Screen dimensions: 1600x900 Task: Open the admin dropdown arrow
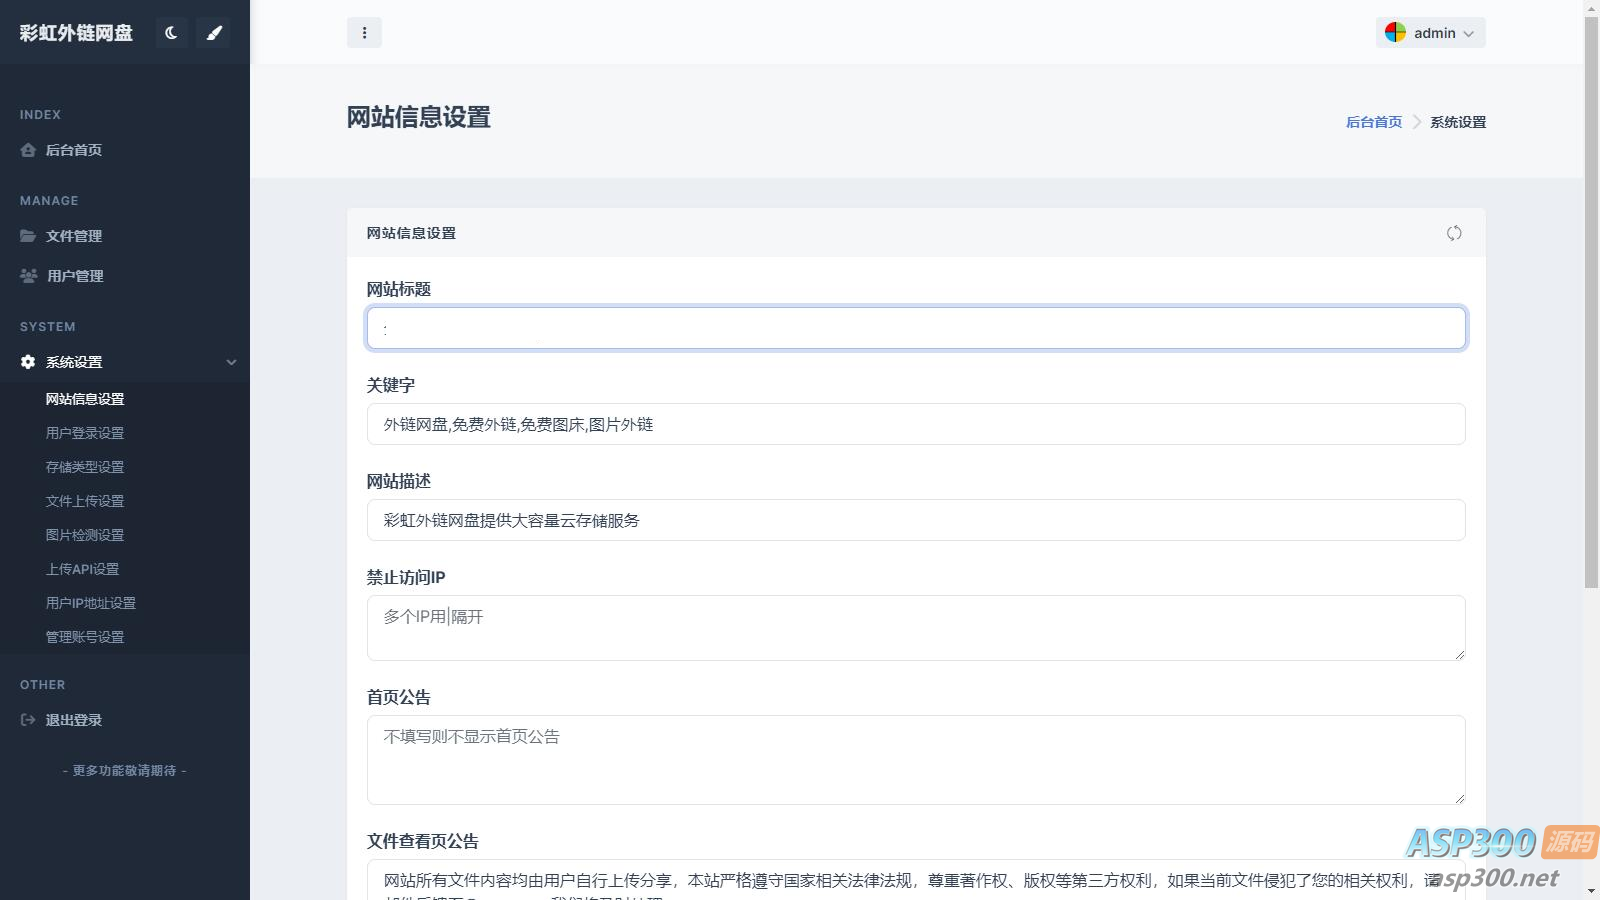[1469, 34]
